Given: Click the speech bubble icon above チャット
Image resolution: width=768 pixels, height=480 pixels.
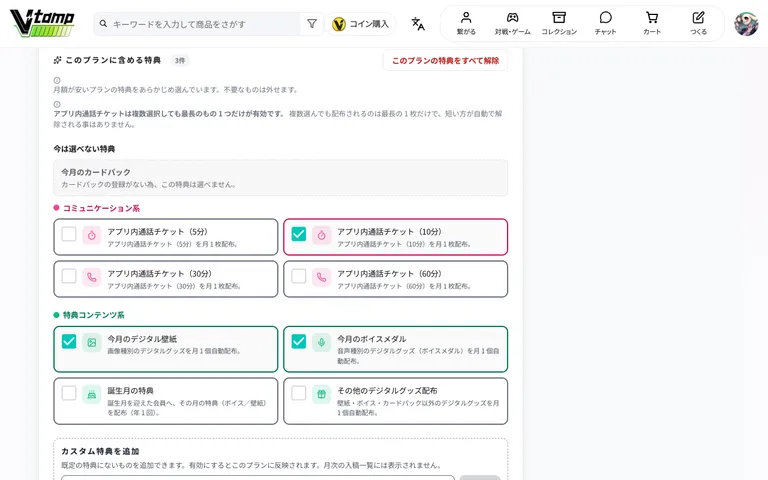Looking at the screenshot, I should click(605, 18).
